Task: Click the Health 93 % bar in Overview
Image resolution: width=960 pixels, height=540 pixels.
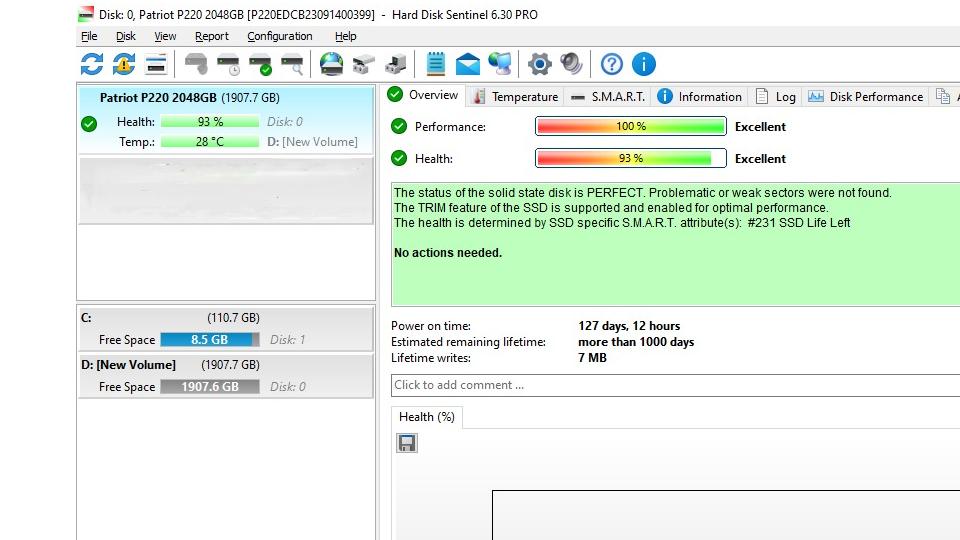Action: point(631,159)
